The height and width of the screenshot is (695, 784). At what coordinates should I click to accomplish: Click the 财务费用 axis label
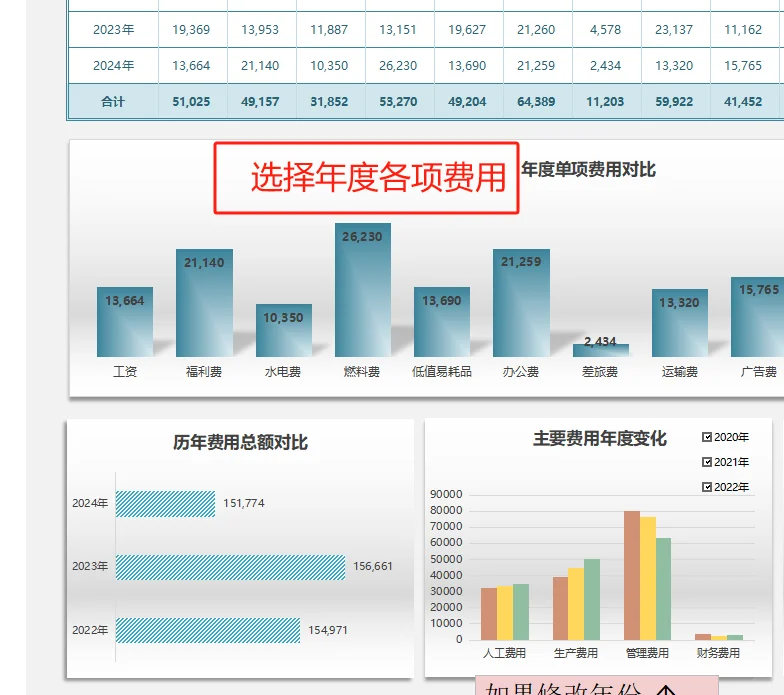718,653
